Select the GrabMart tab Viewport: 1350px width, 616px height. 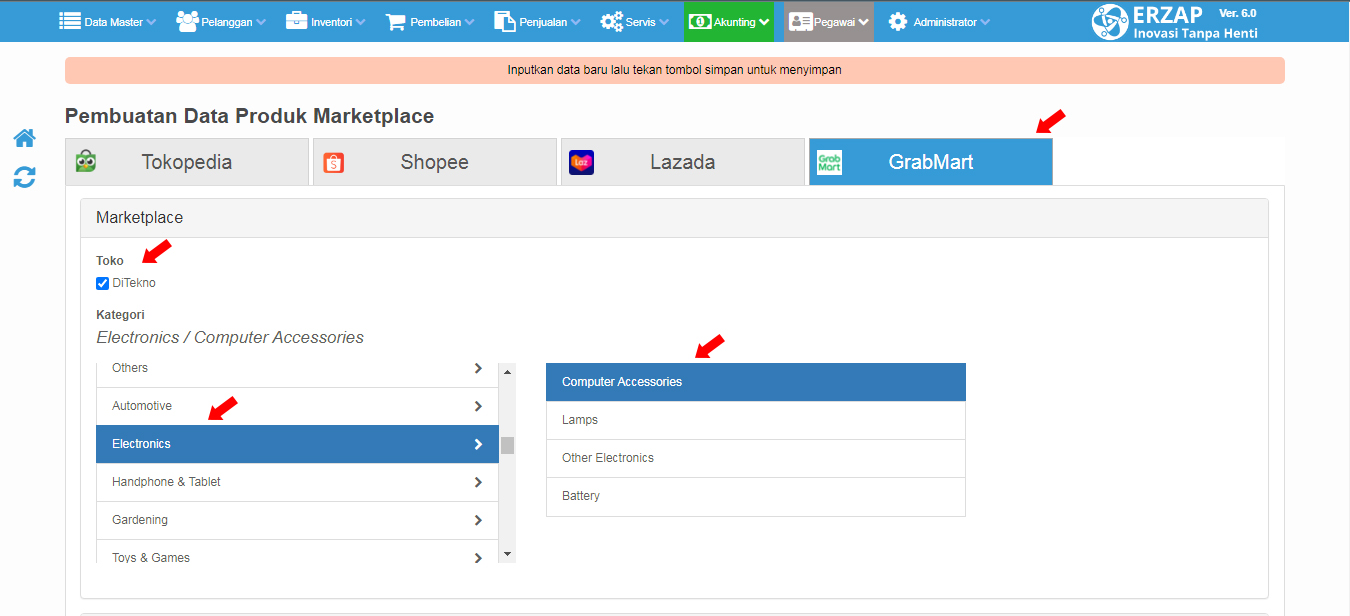click(x=931, y=162)
